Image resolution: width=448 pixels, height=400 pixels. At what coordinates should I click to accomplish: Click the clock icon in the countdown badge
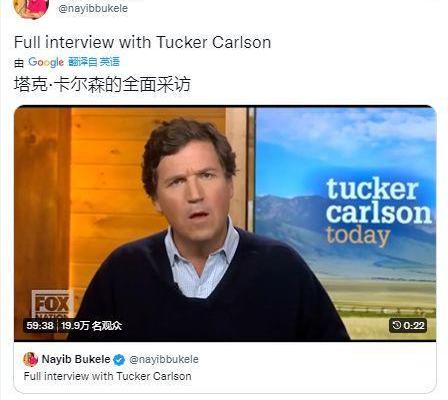point(397,325)
